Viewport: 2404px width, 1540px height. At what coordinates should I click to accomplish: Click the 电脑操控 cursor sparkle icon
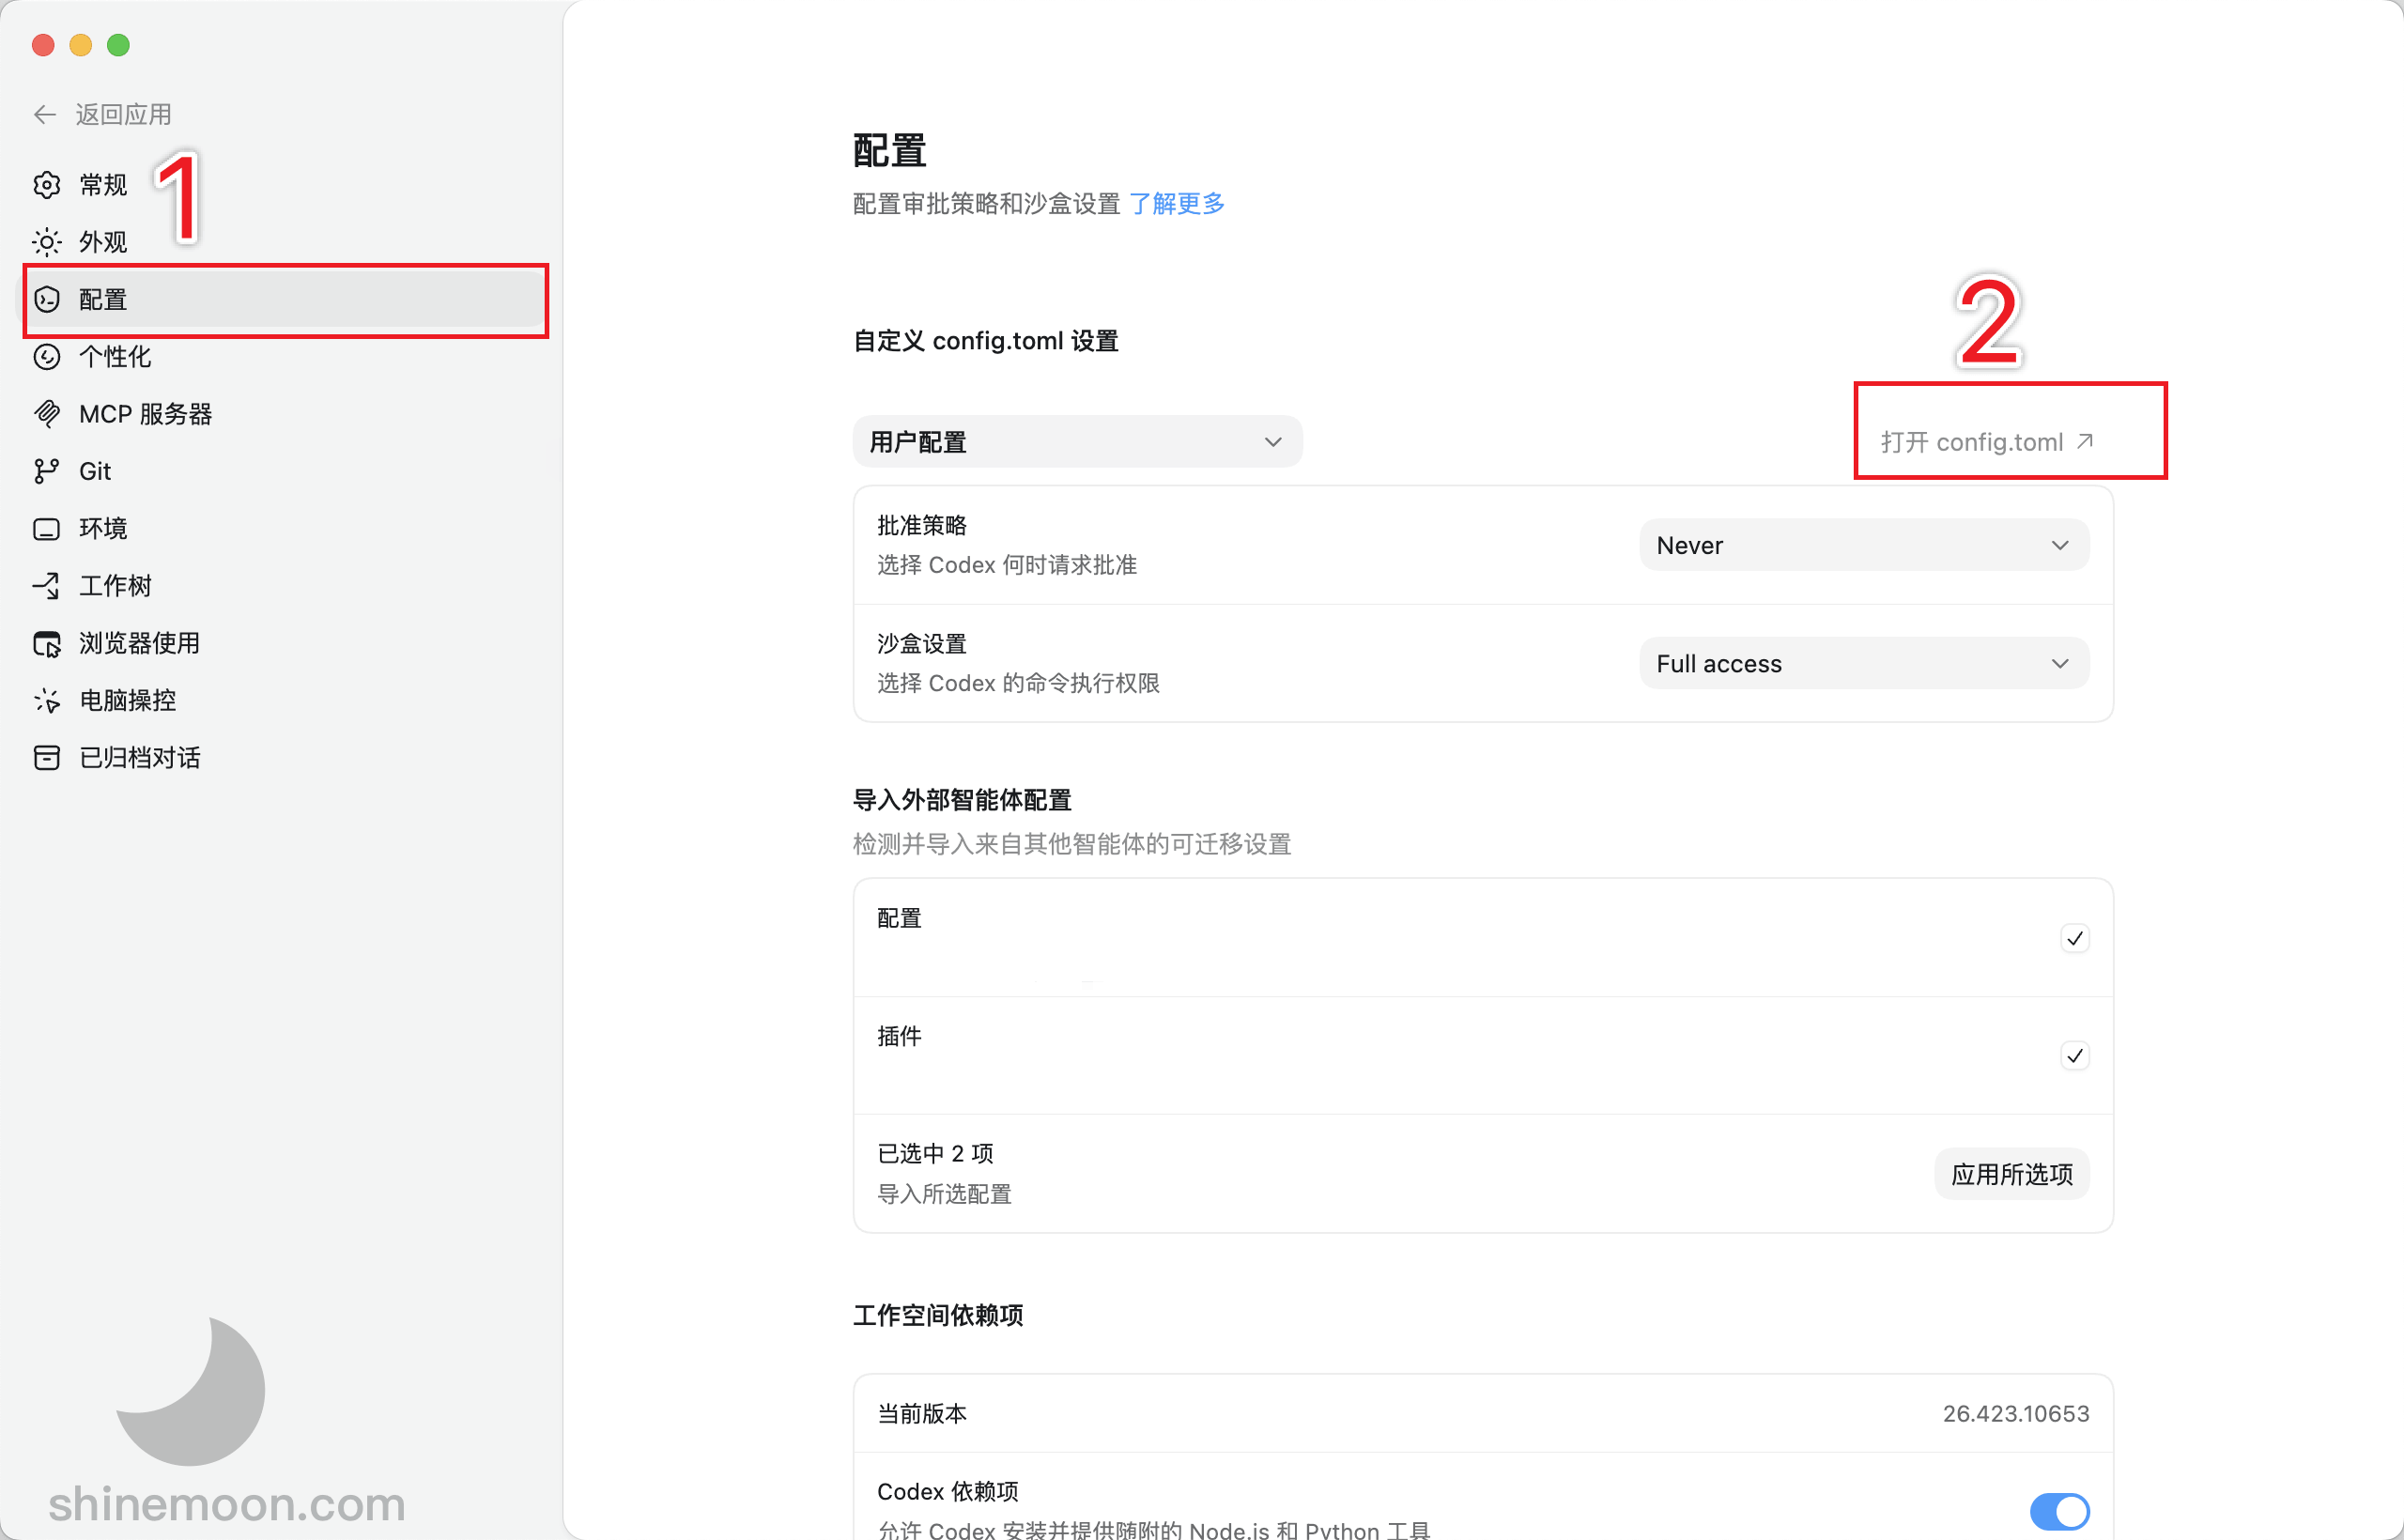click(47, 700)
